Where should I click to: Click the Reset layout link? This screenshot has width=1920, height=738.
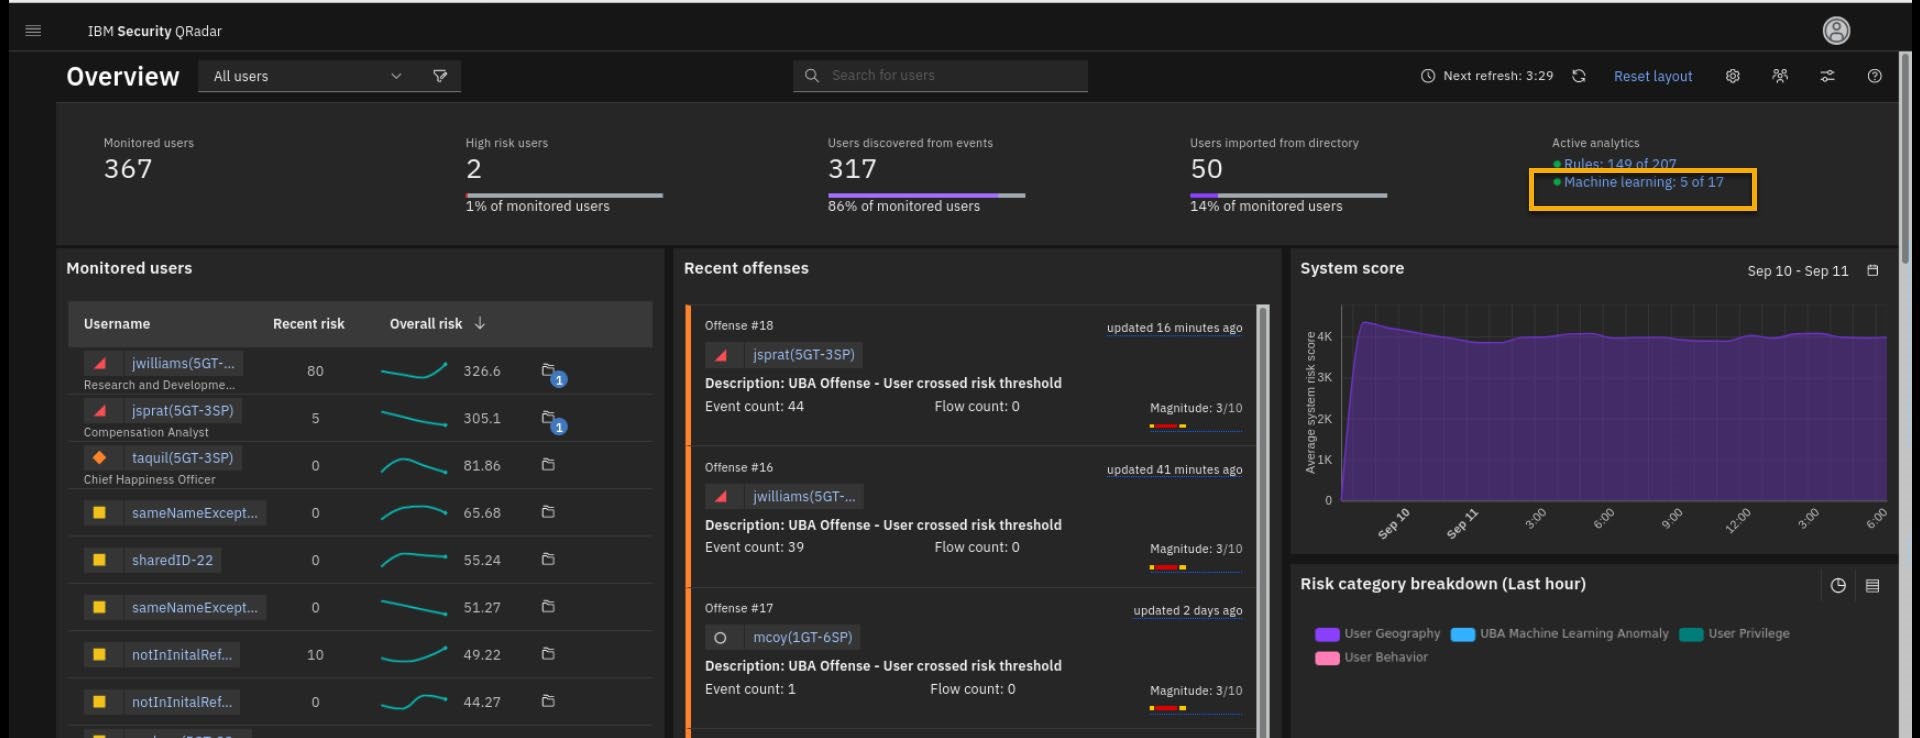1653,76
